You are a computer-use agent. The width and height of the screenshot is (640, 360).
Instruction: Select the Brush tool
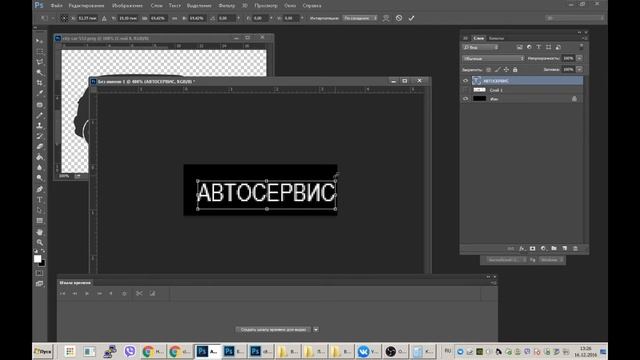tap(40, 116)
